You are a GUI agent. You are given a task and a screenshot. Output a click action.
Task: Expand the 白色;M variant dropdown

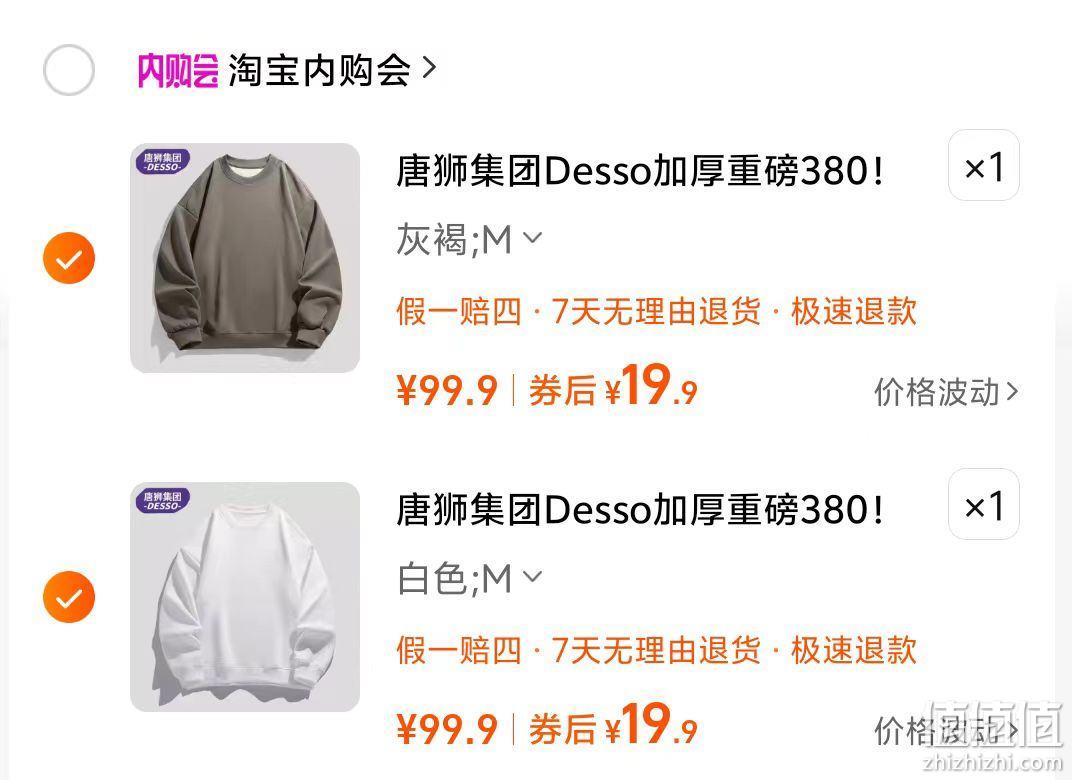469,579
